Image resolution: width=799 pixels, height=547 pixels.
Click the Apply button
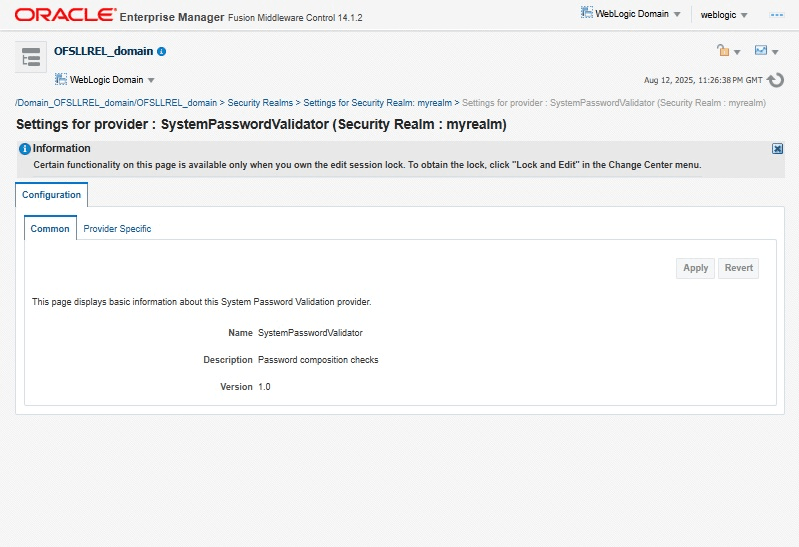tap(696, 268)
